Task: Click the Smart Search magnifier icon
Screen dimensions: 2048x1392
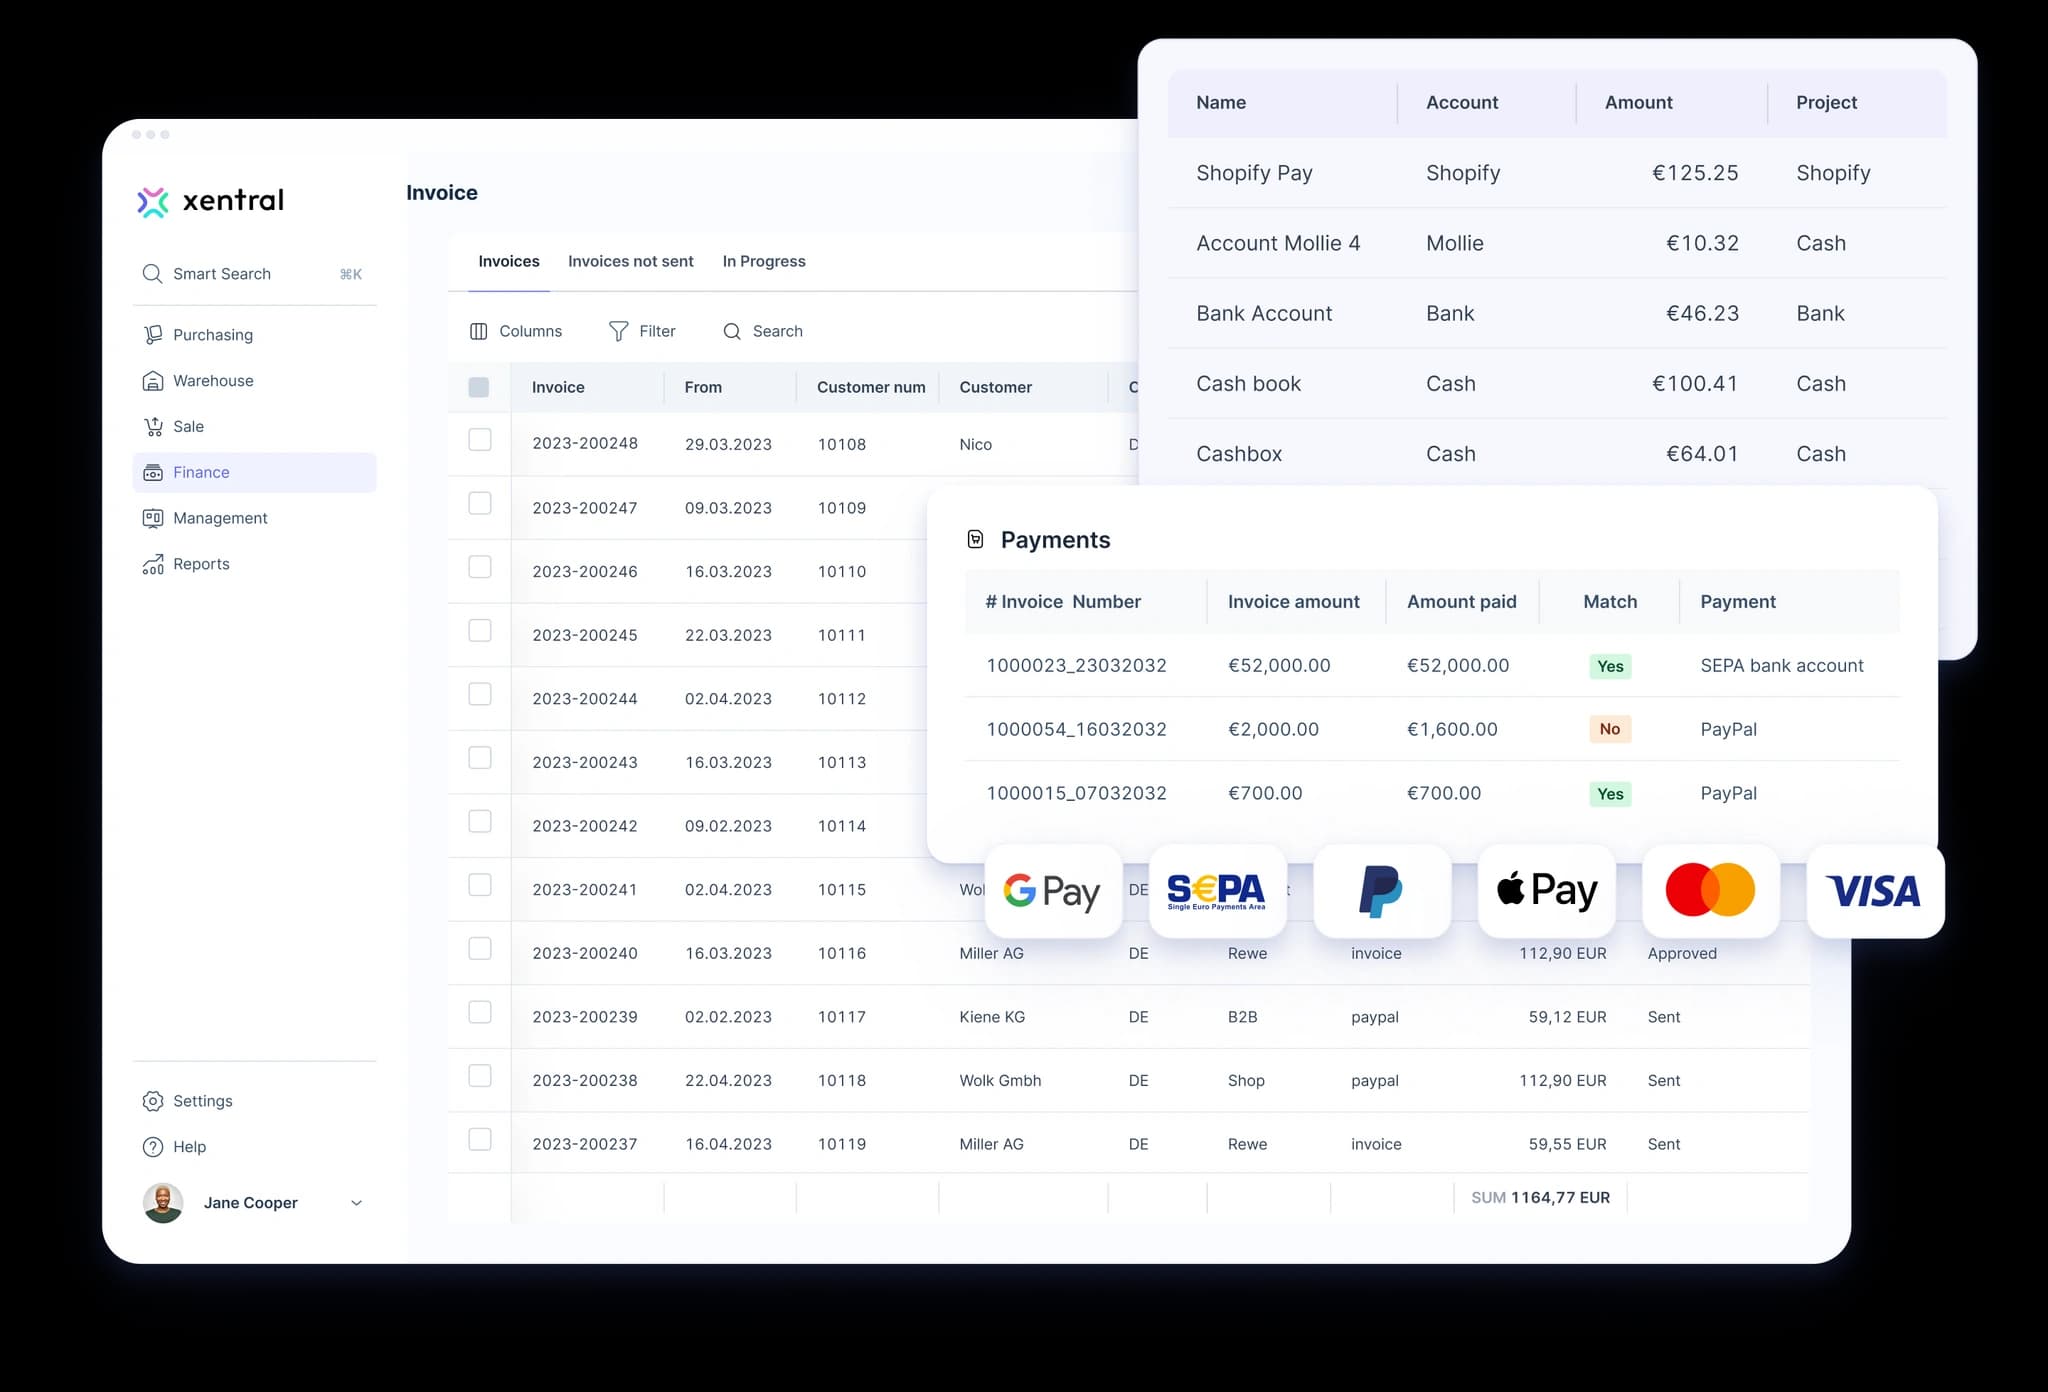Action: (152, 274)
